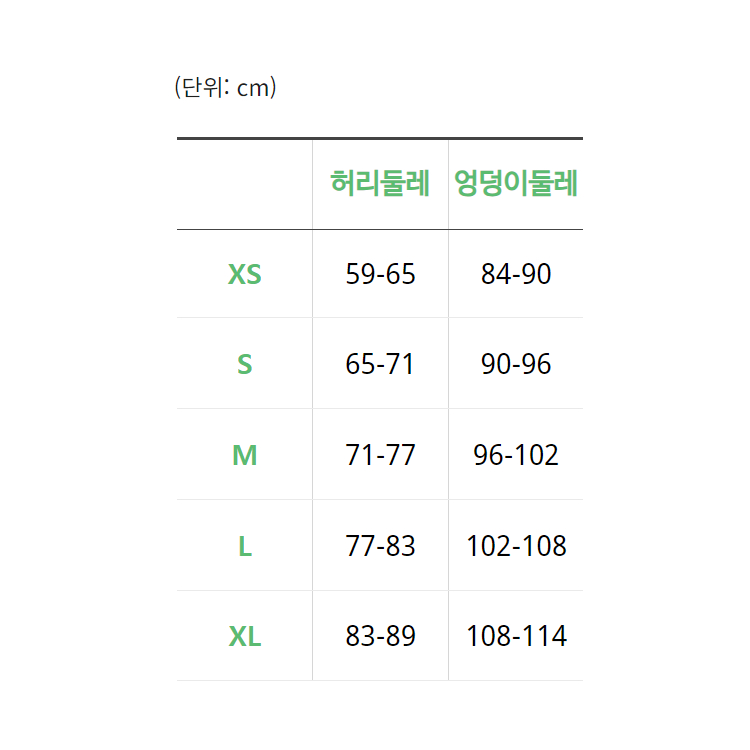Click the 90-96 hip measurement cell

516,365
